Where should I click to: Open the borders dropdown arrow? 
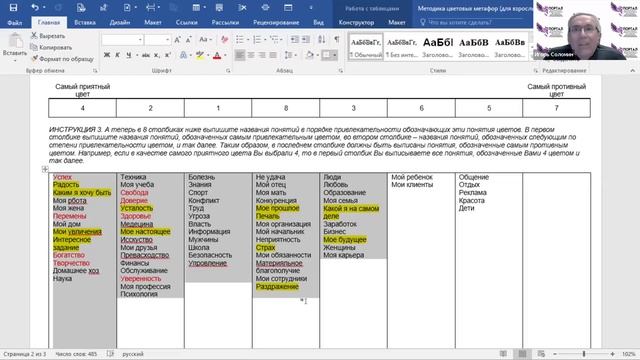(334, 55)
